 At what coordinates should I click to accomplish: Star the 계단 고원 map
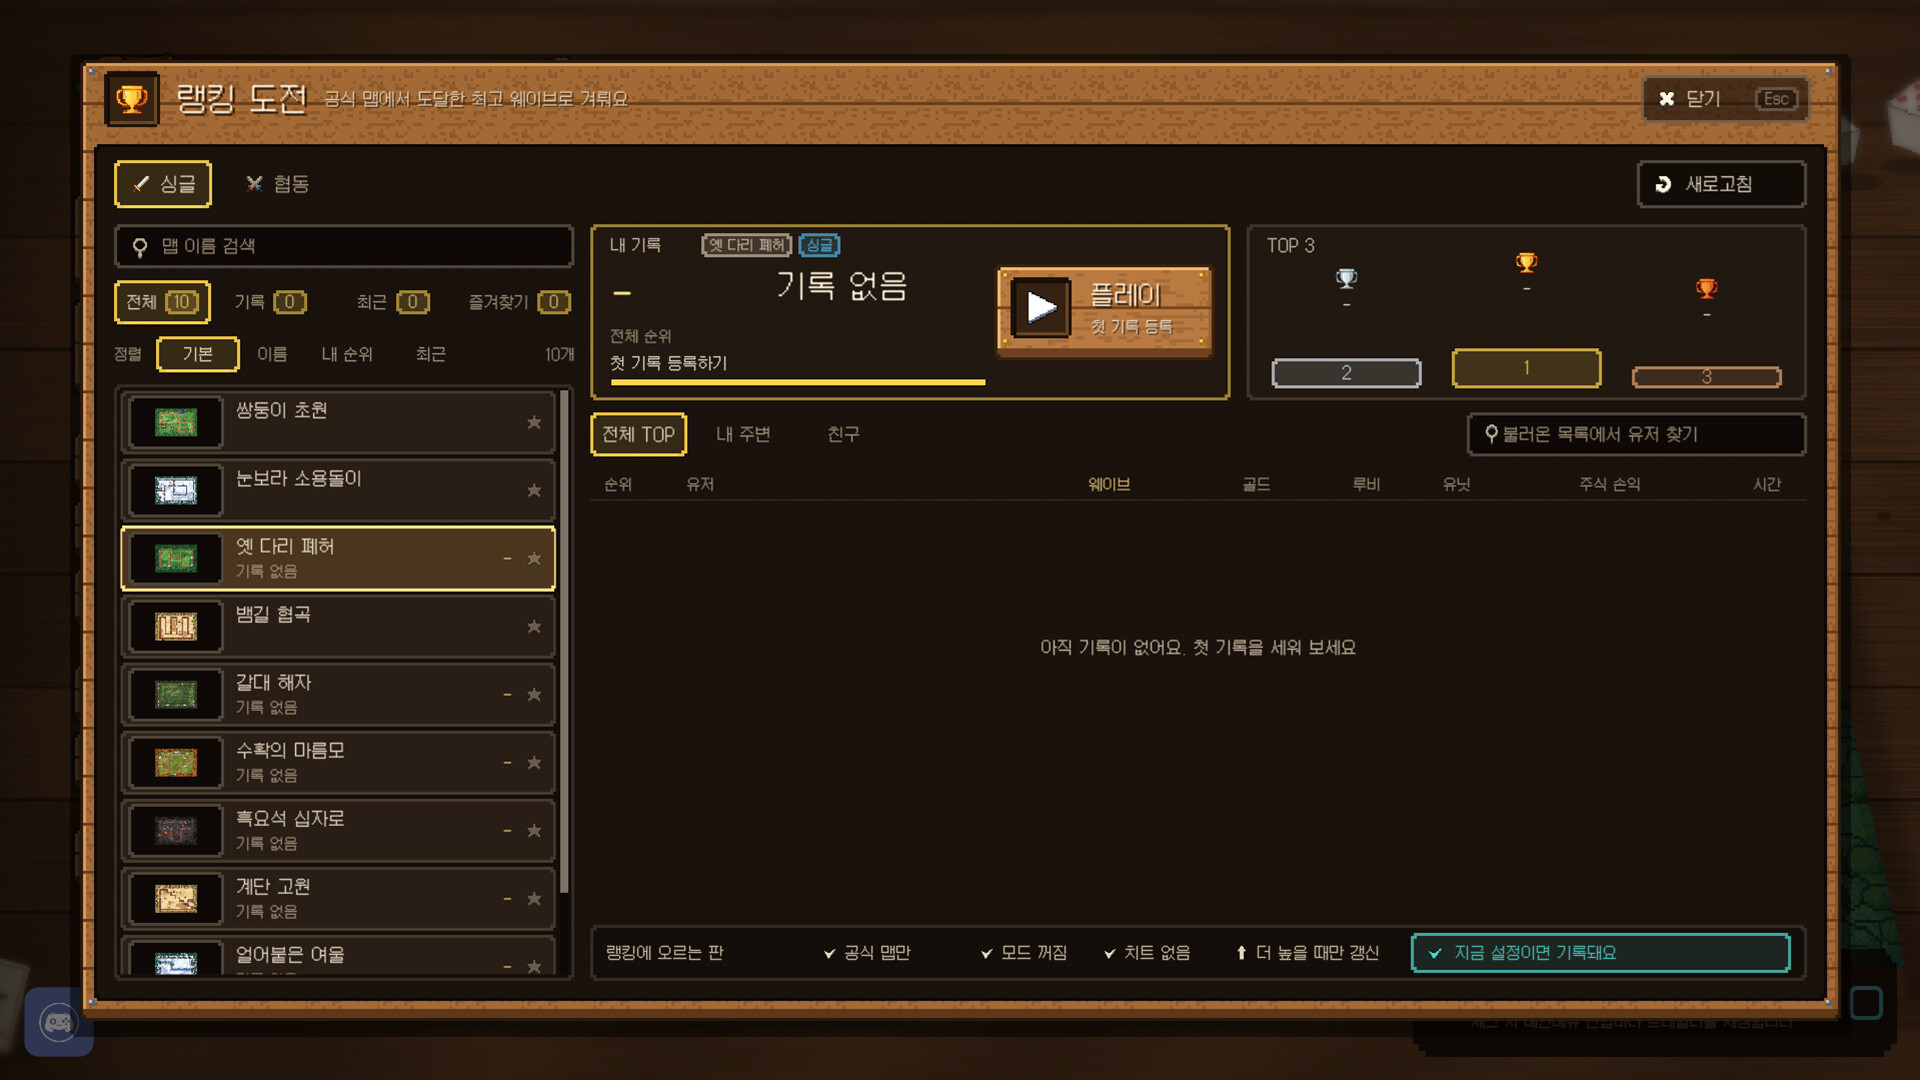coord(534,899)
